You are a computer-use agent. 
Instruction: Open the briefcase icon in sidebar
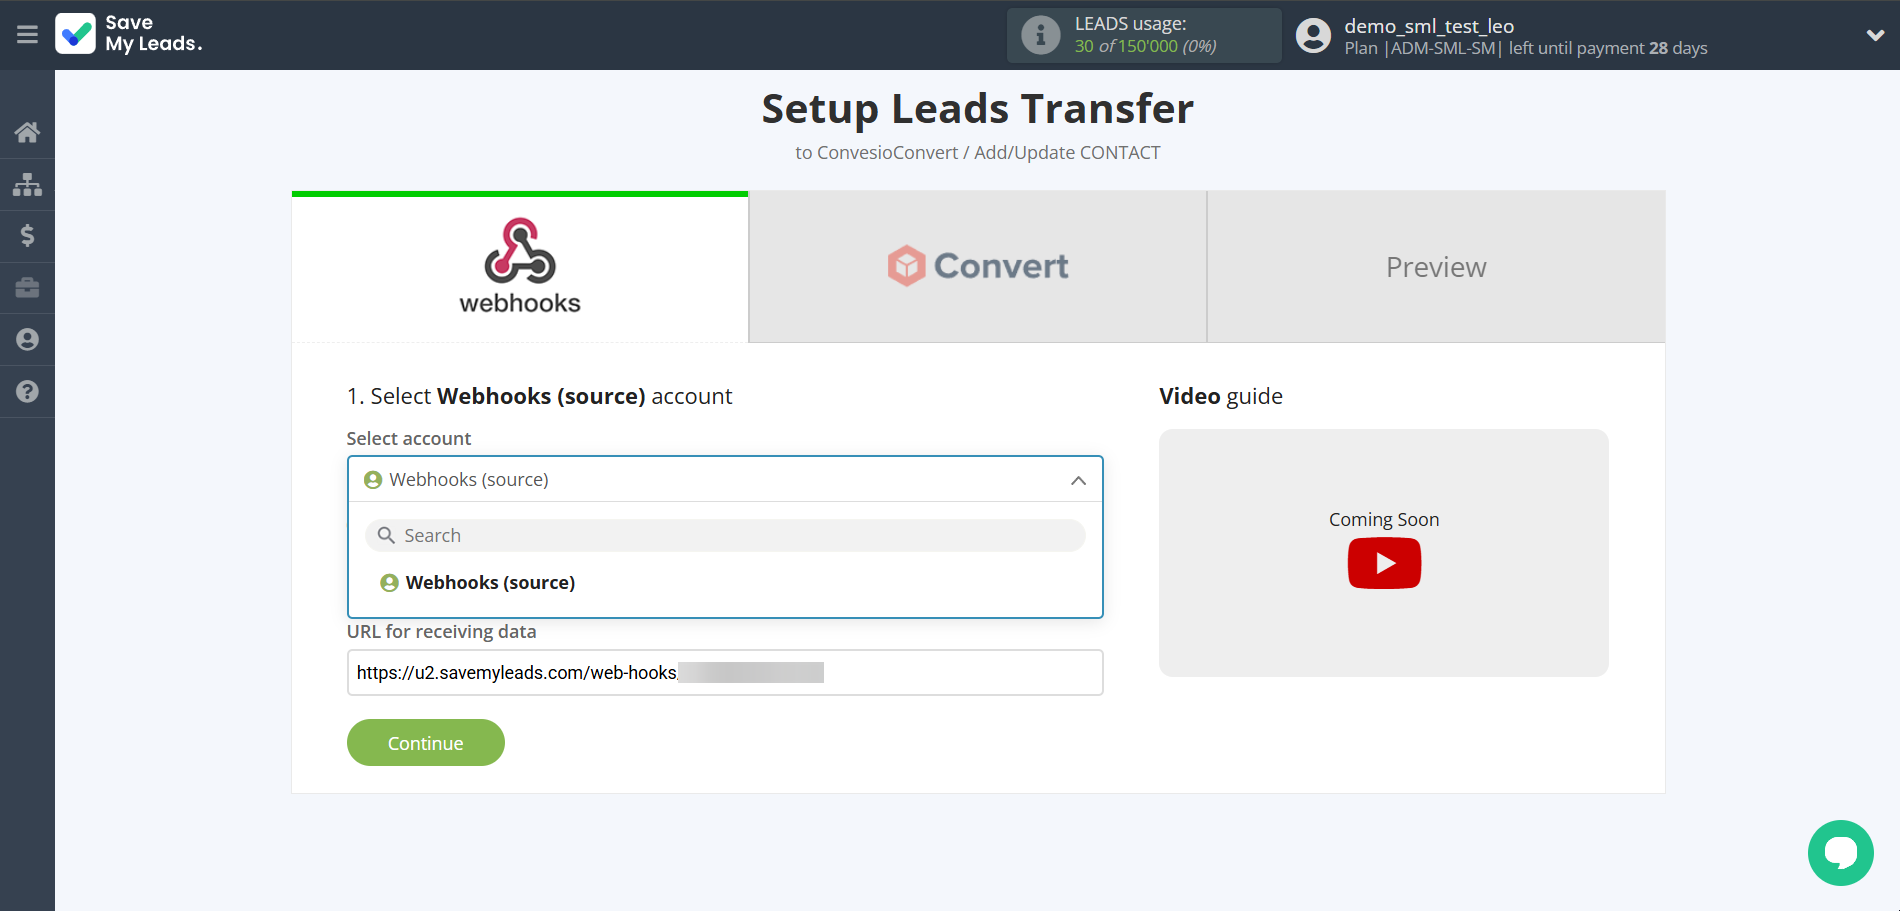coord(27,288)
